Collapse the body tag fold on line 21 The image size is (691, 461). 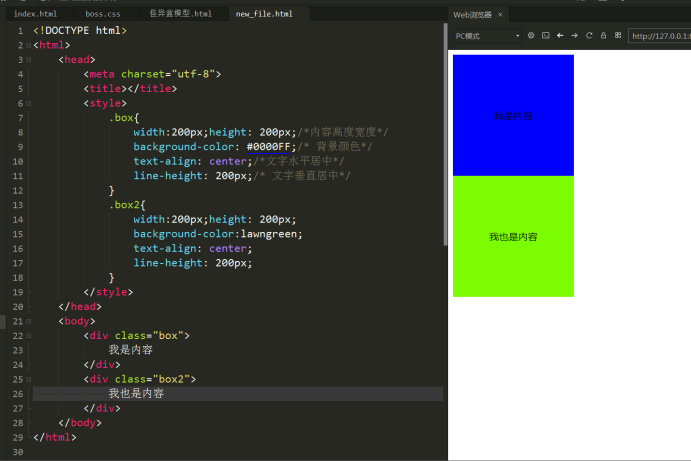coord(29,322)
